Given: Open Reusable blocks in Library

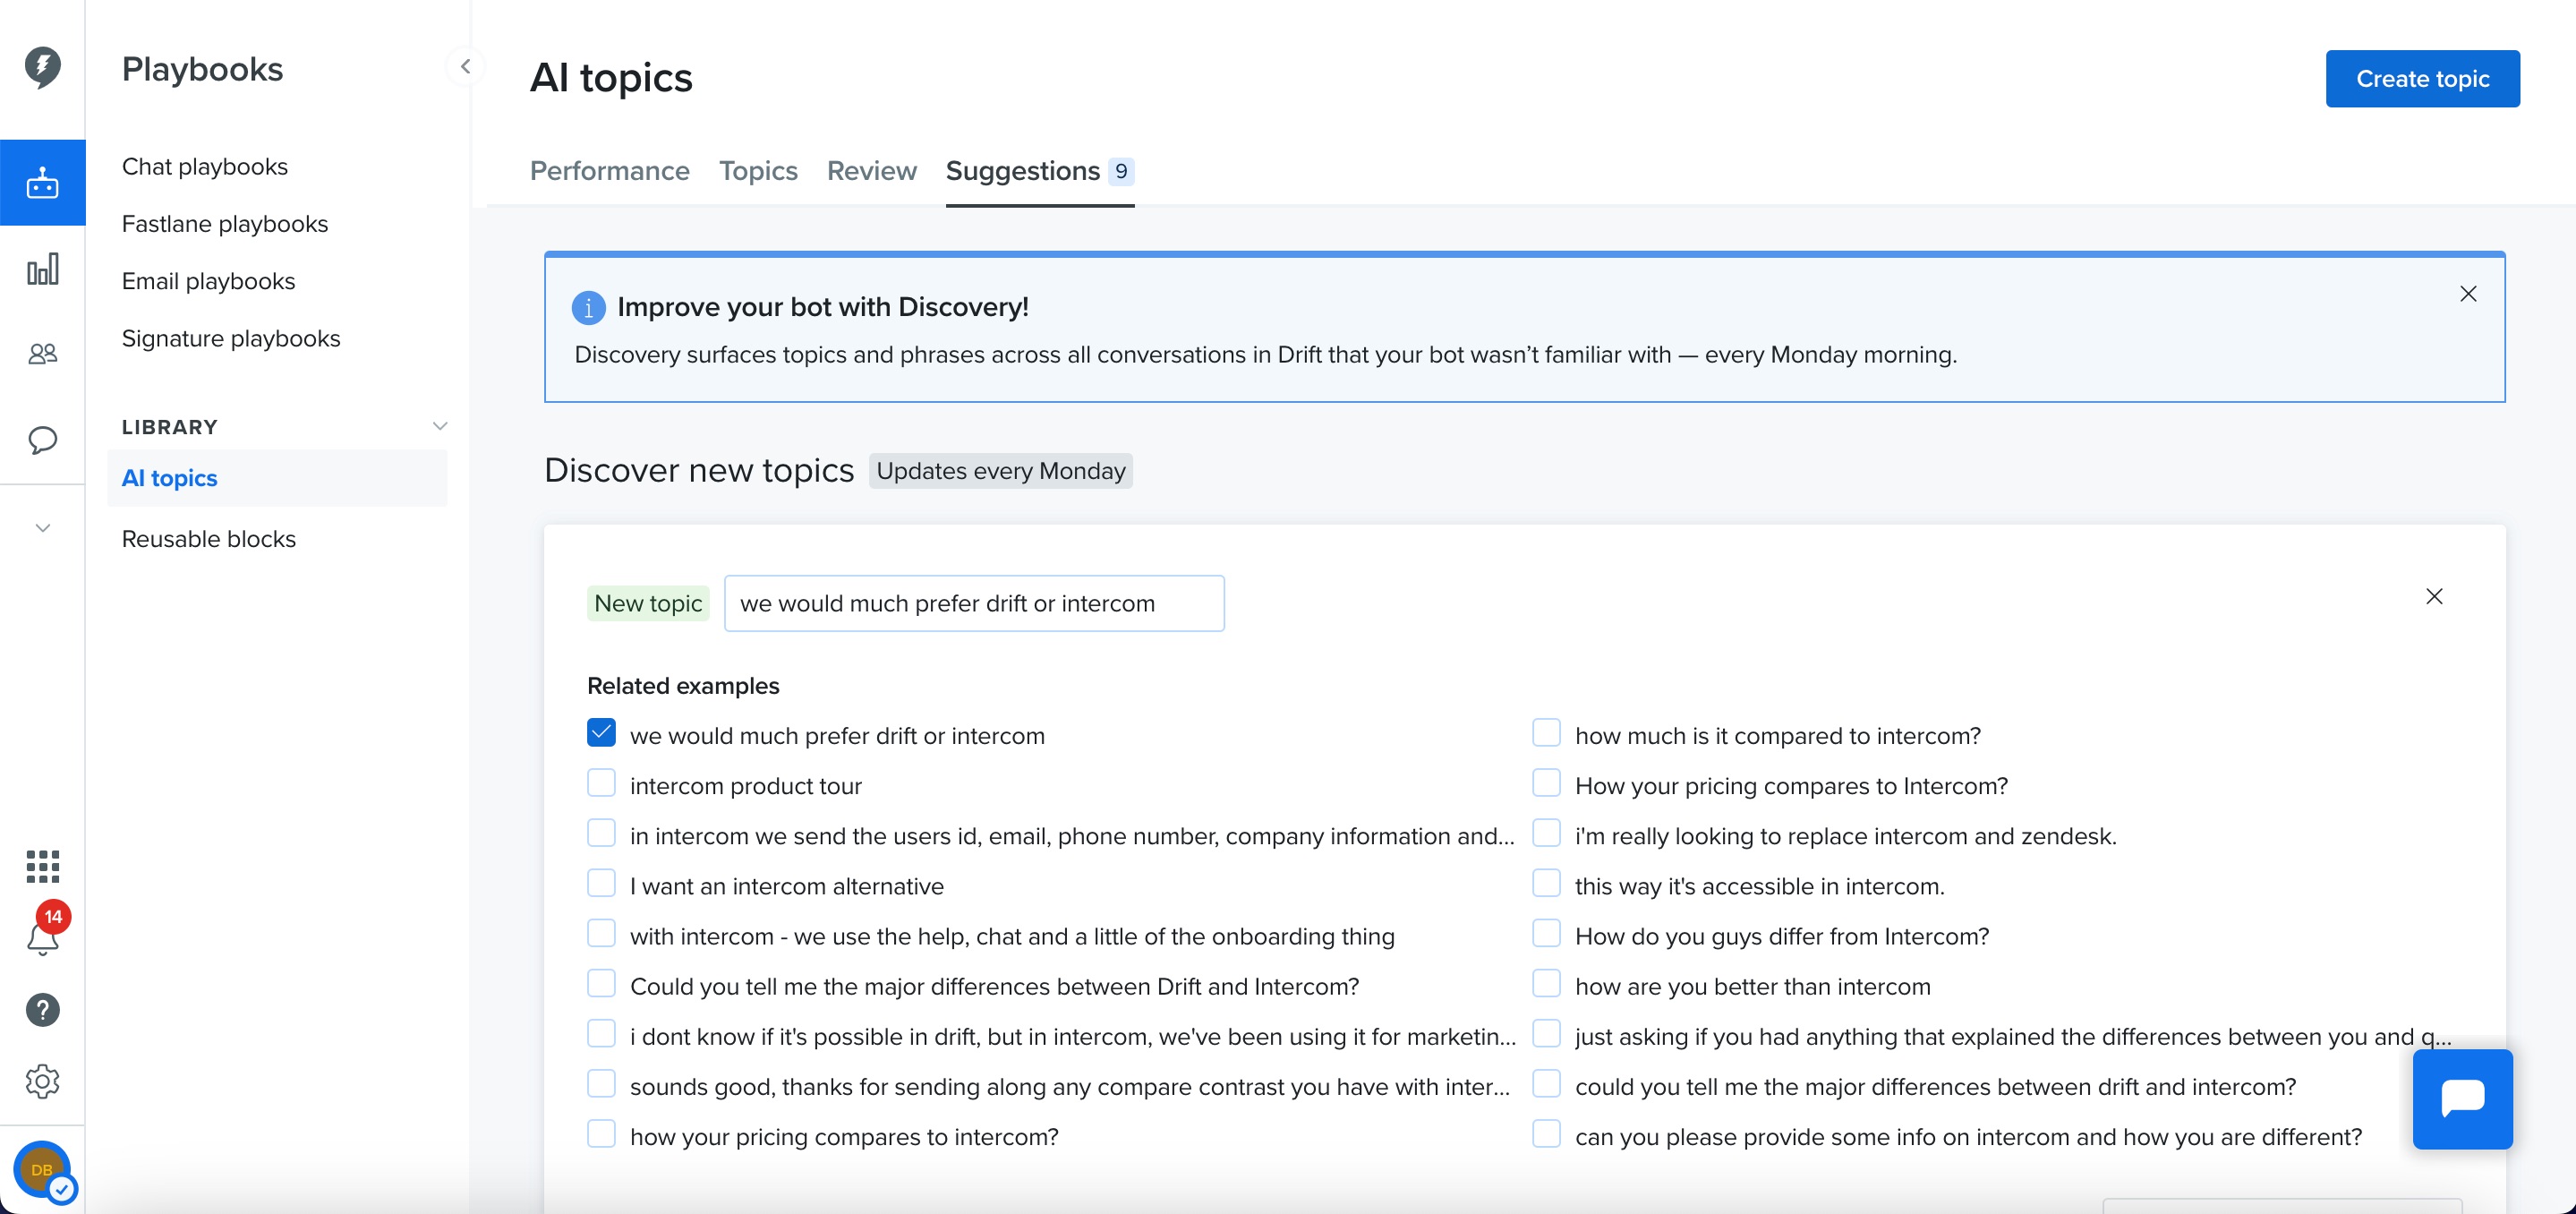Looking at the screenshot, I should tap(209, 539).
